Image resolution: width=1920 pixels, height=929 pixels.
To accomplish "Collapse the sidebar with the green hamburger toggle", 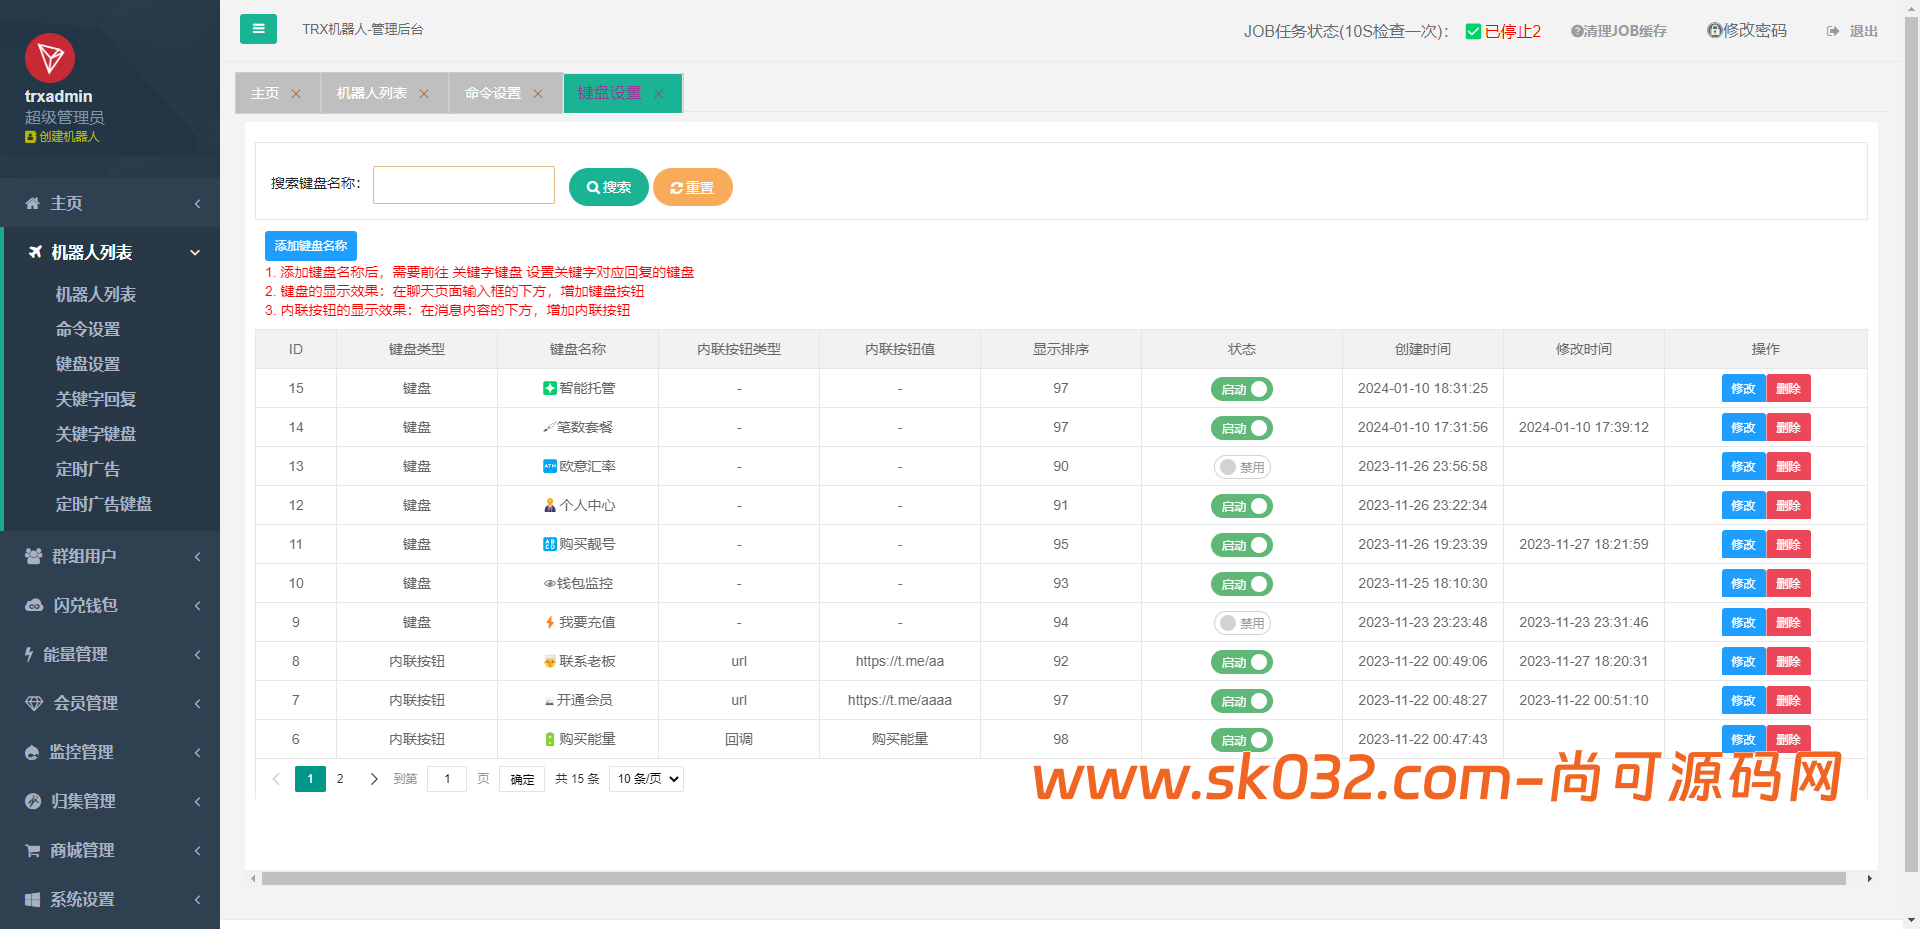I will tap(258, 29).
